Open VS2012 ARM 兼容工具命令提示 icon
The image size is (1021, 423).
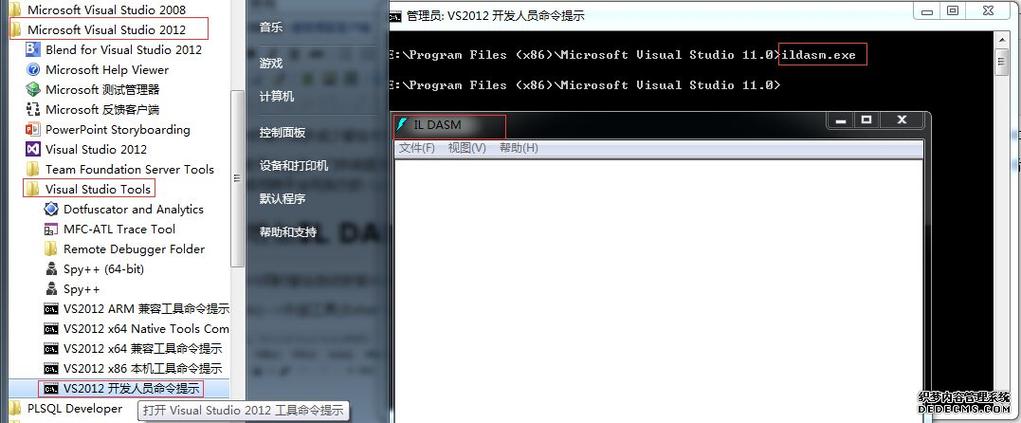point(51,309)
